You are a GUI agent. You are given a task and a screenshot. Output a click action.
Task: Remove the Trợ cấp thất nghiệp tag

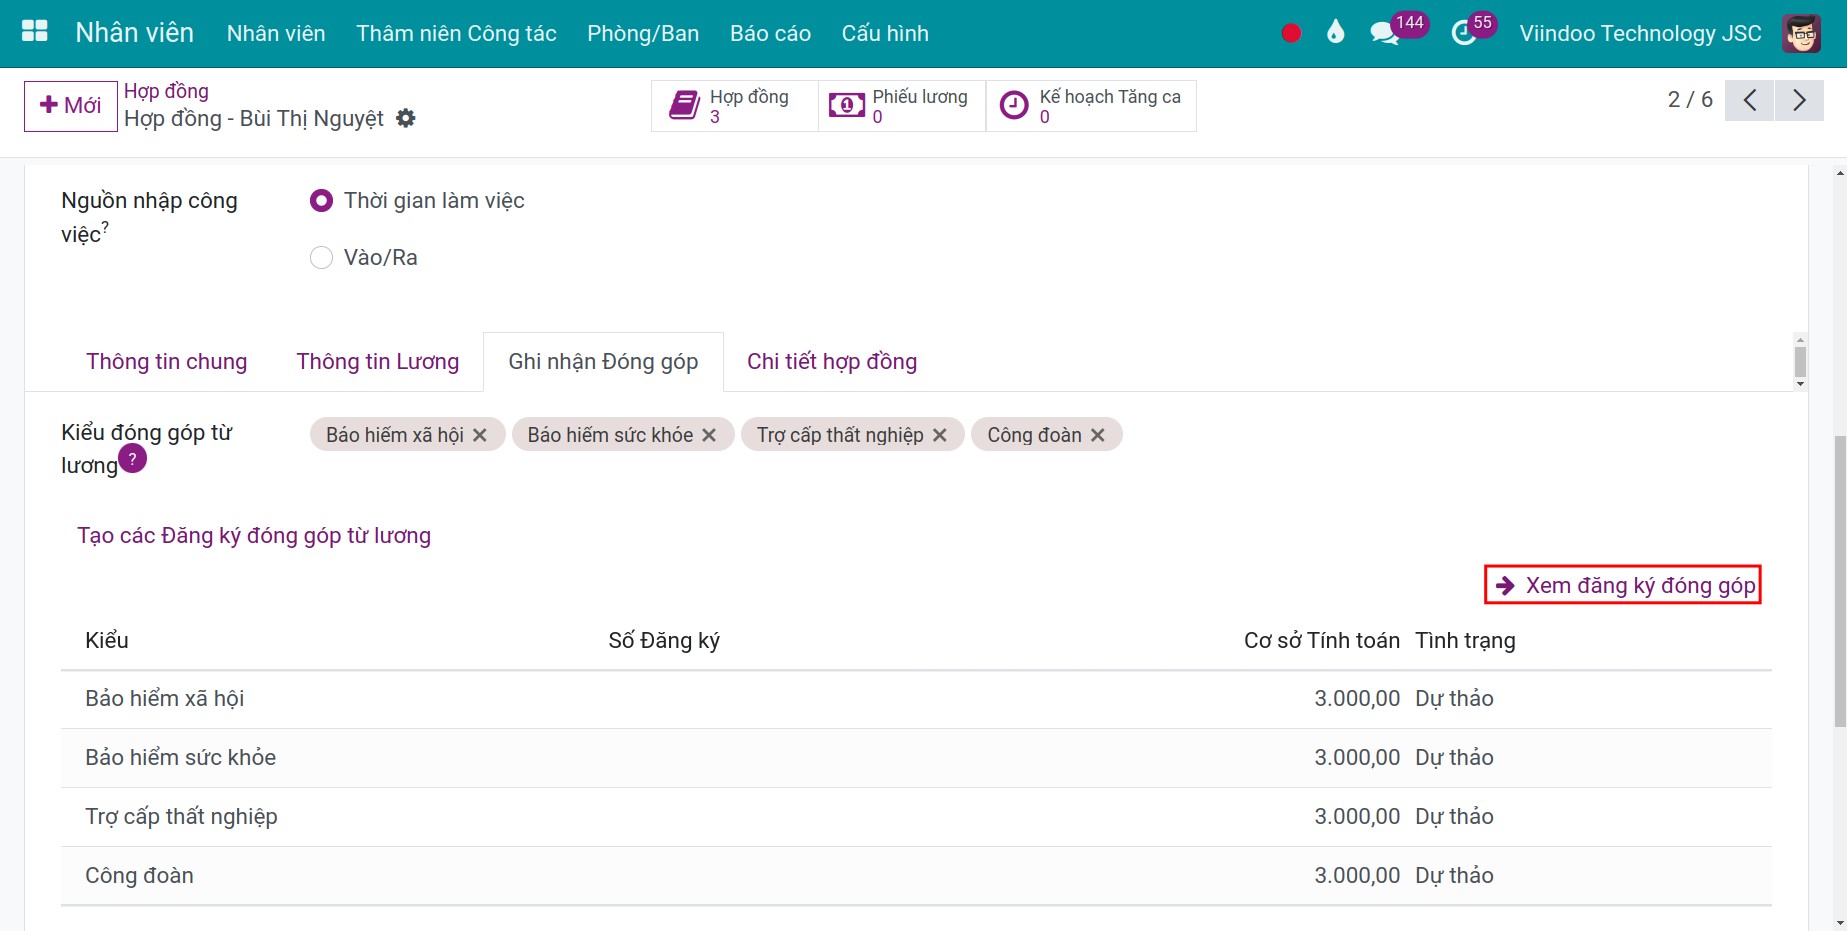(940, 435)
